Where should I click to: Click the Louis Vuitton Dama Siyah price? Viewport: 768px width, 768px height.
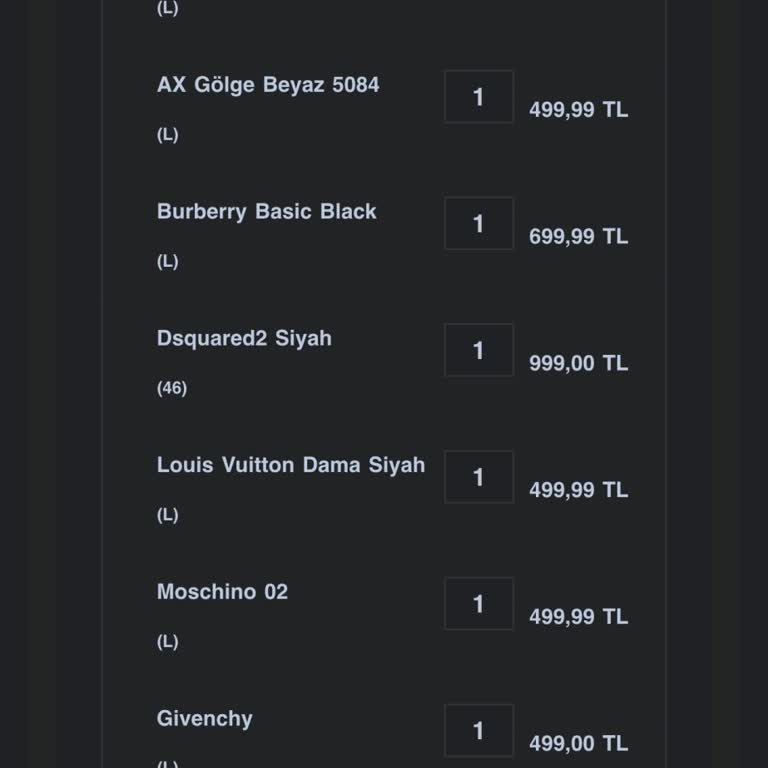[x=578, y=490]
